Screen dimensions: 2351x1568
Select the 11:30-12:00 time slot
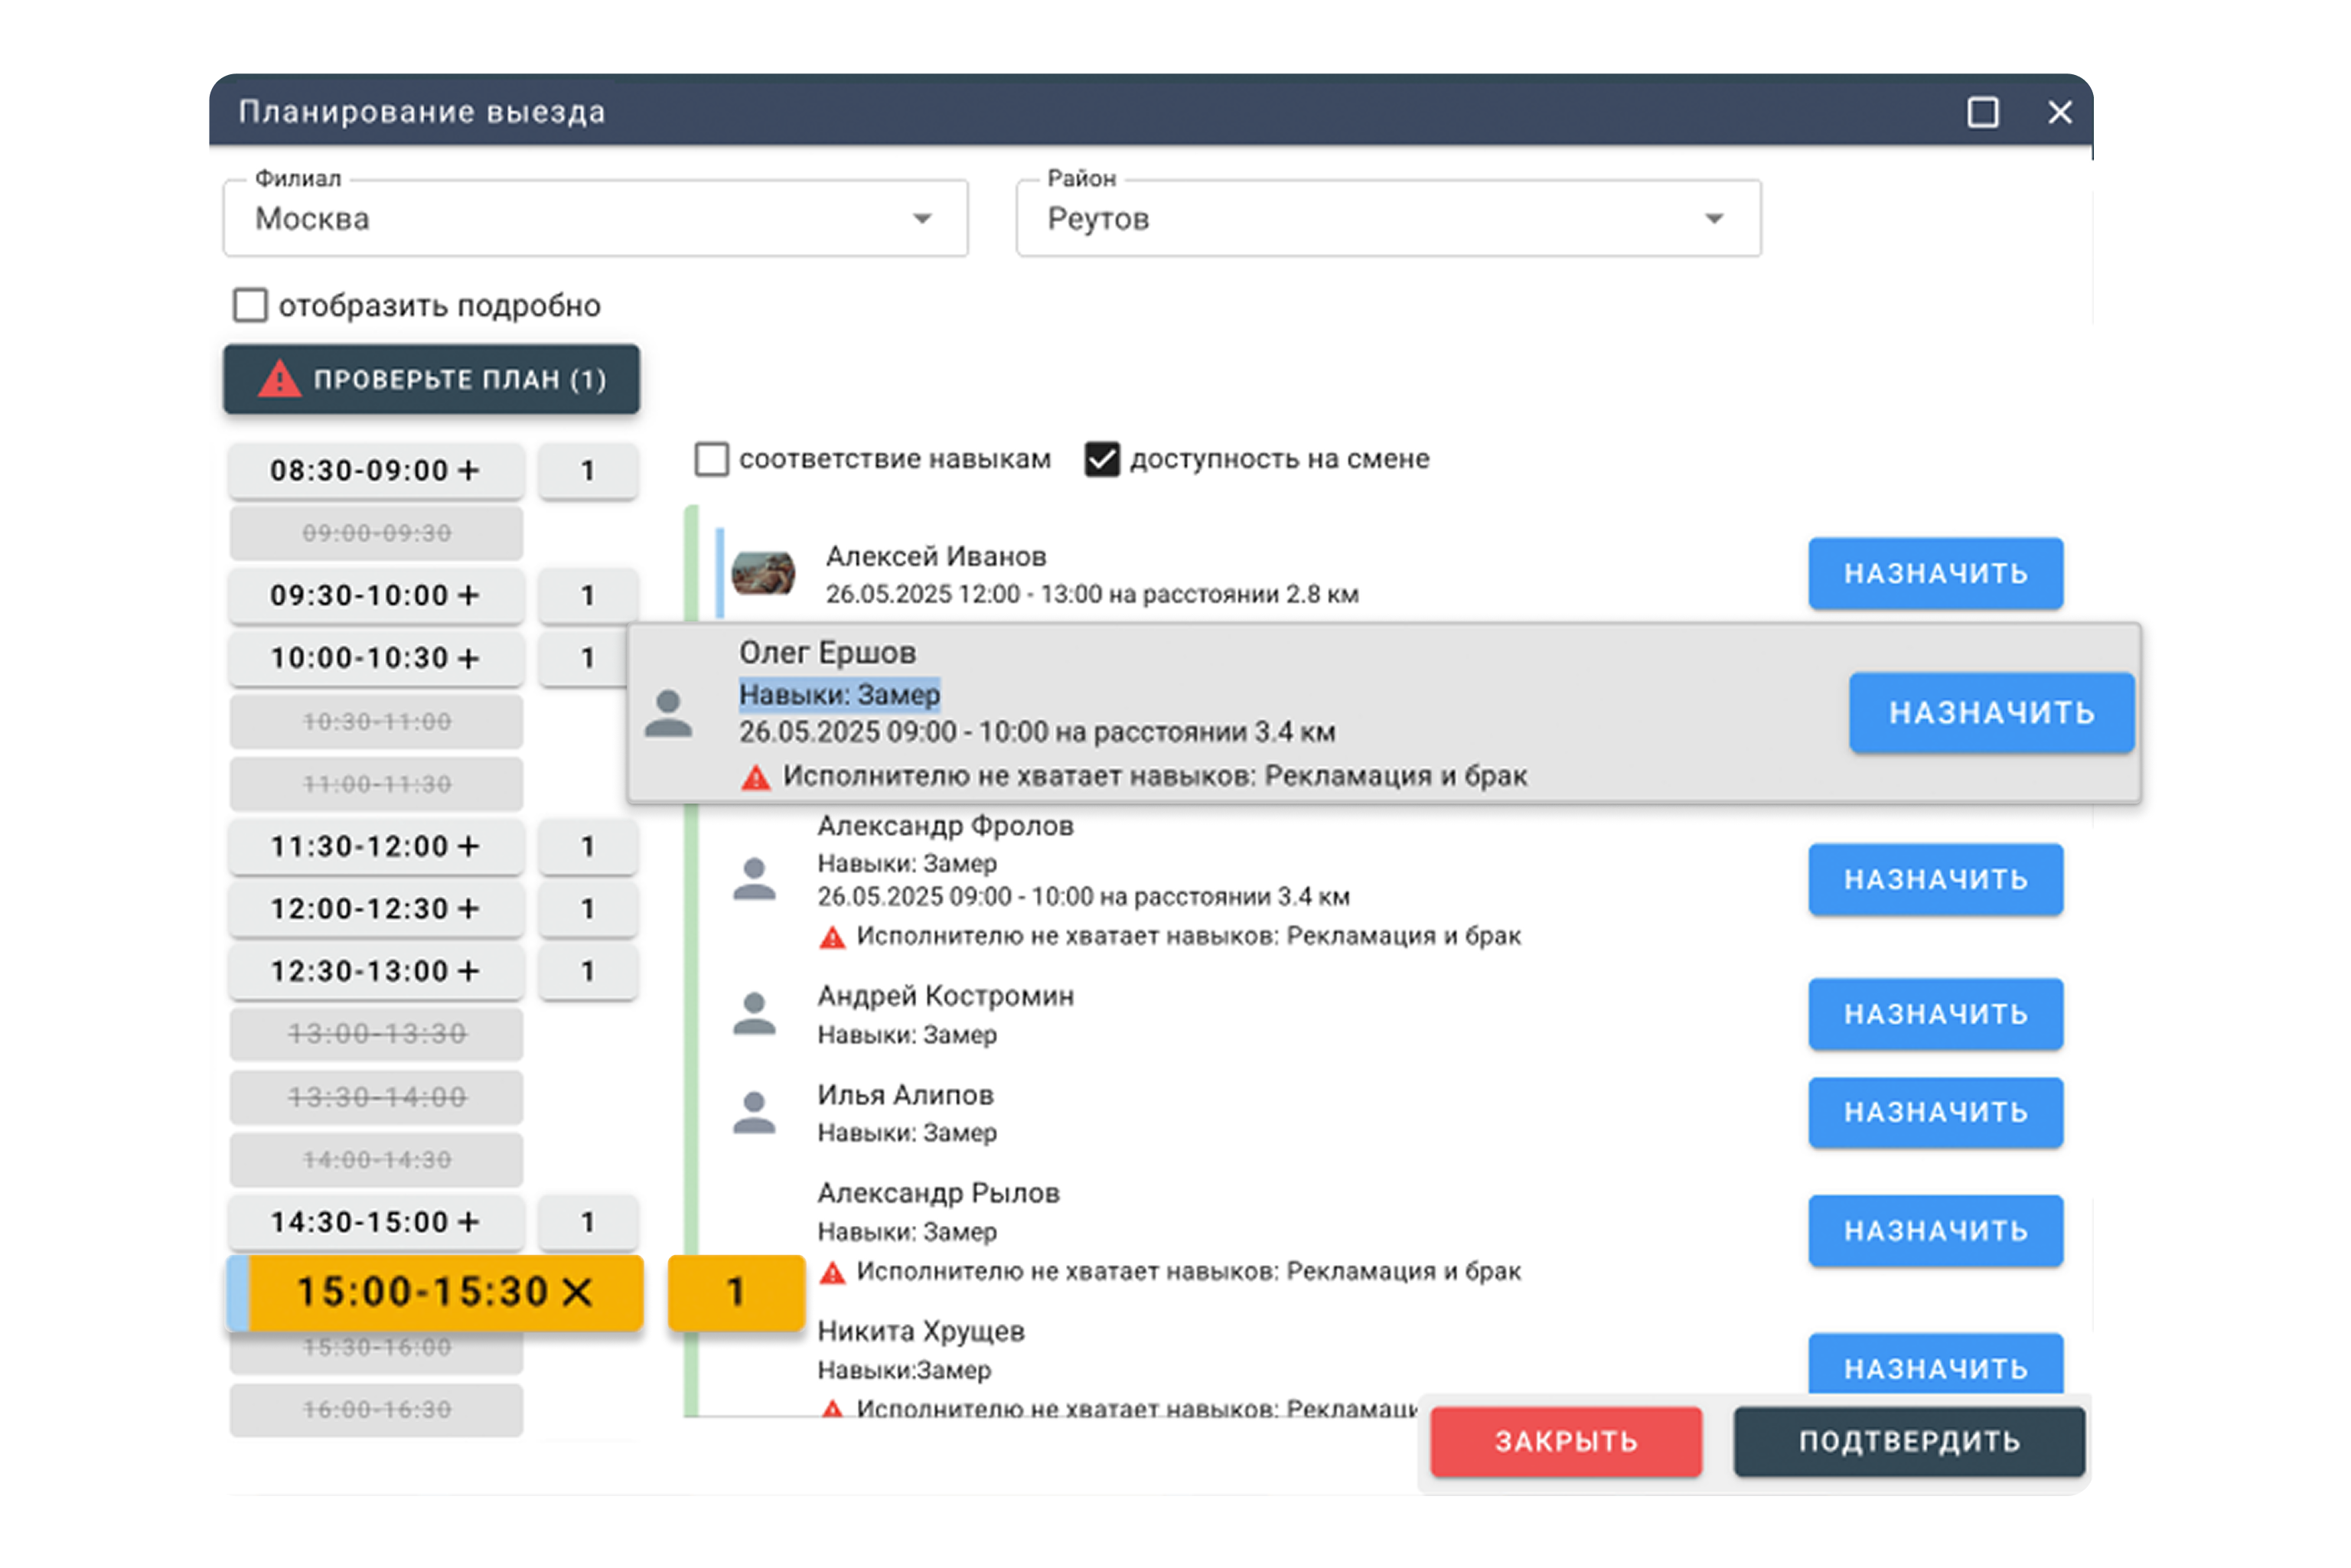pos(376,846)
